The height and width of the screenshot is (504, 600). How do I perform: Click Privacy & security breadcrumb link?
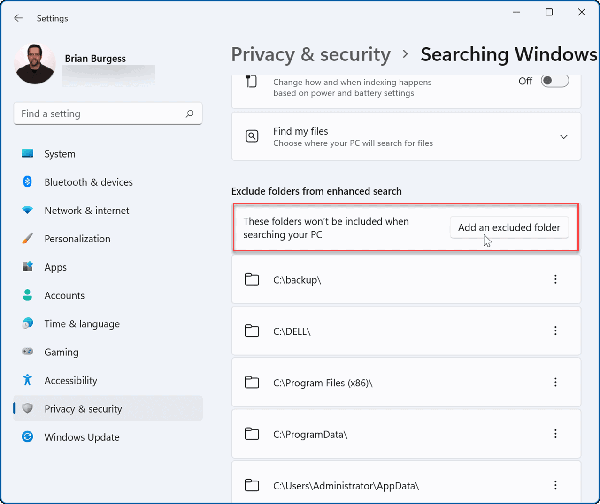pyautogui.click(x=311, y=54)
